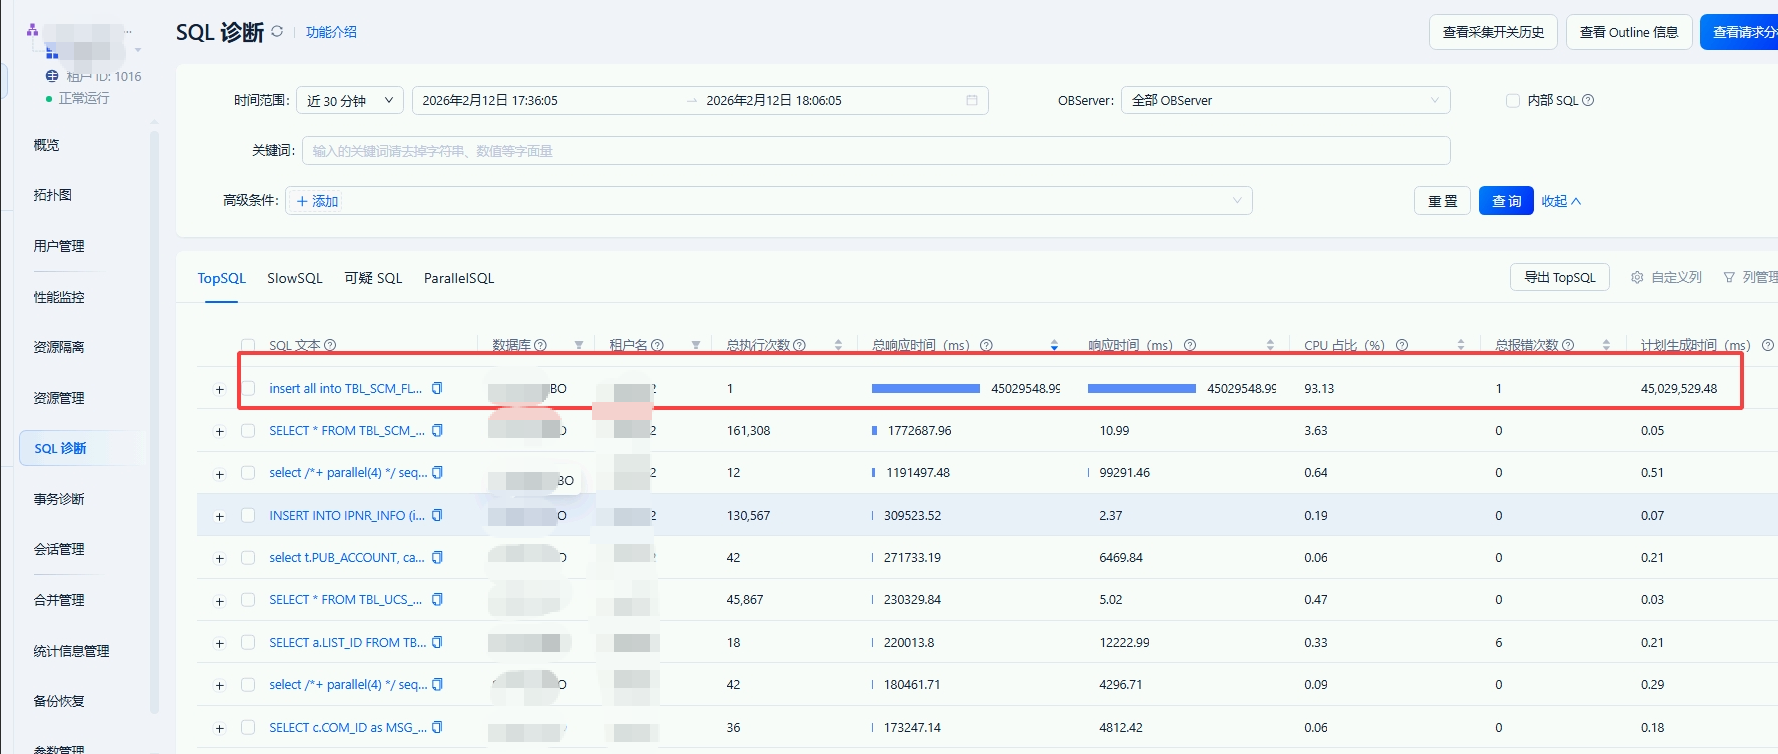Image resolution: width=1778 pixels, height=754 pixels.
Task: Click the filter icon on 租户名 column
Action: click(695, 345)
